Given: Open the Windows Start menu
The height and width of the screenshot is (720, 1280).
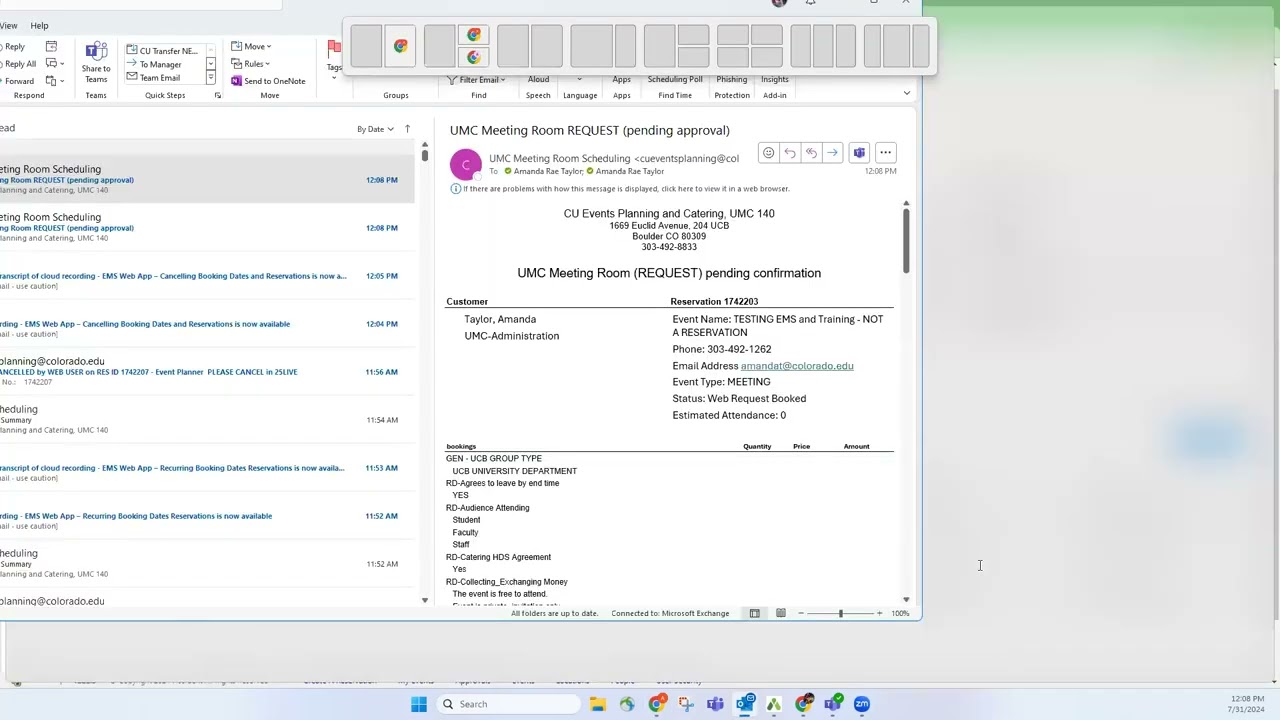Looking at the screenshot, I should pyautogui.click(x=419, y=704).
